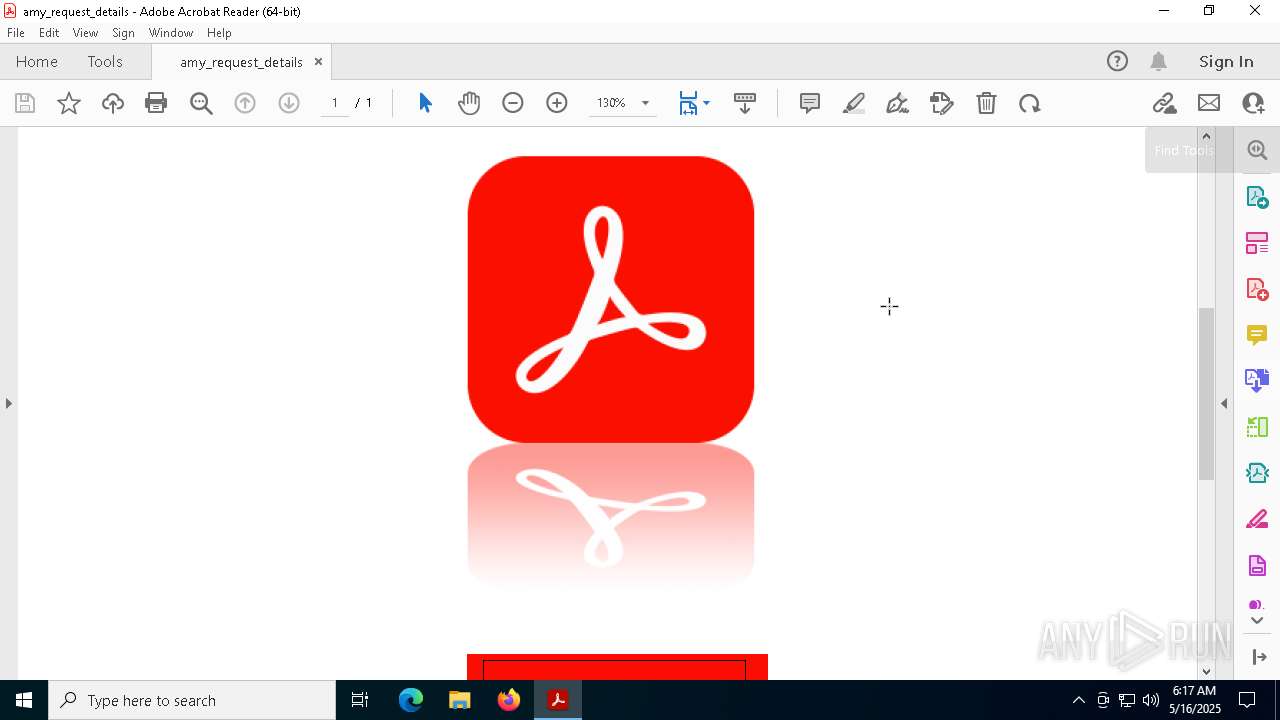This screenshot has height=720, width=1280.
Task: Go to previous page arrow
Action: click(245, 103)
